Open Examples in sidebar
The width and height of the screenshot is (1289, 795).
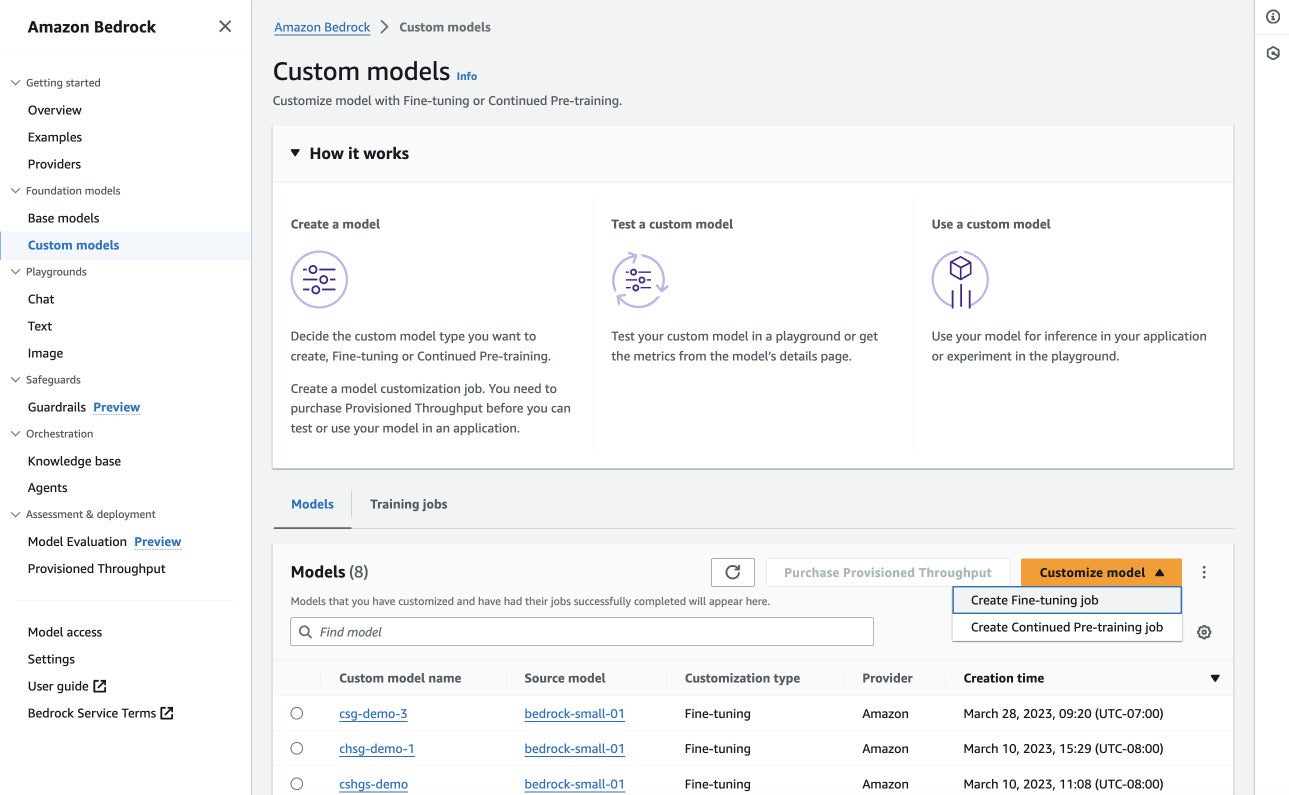55,137
